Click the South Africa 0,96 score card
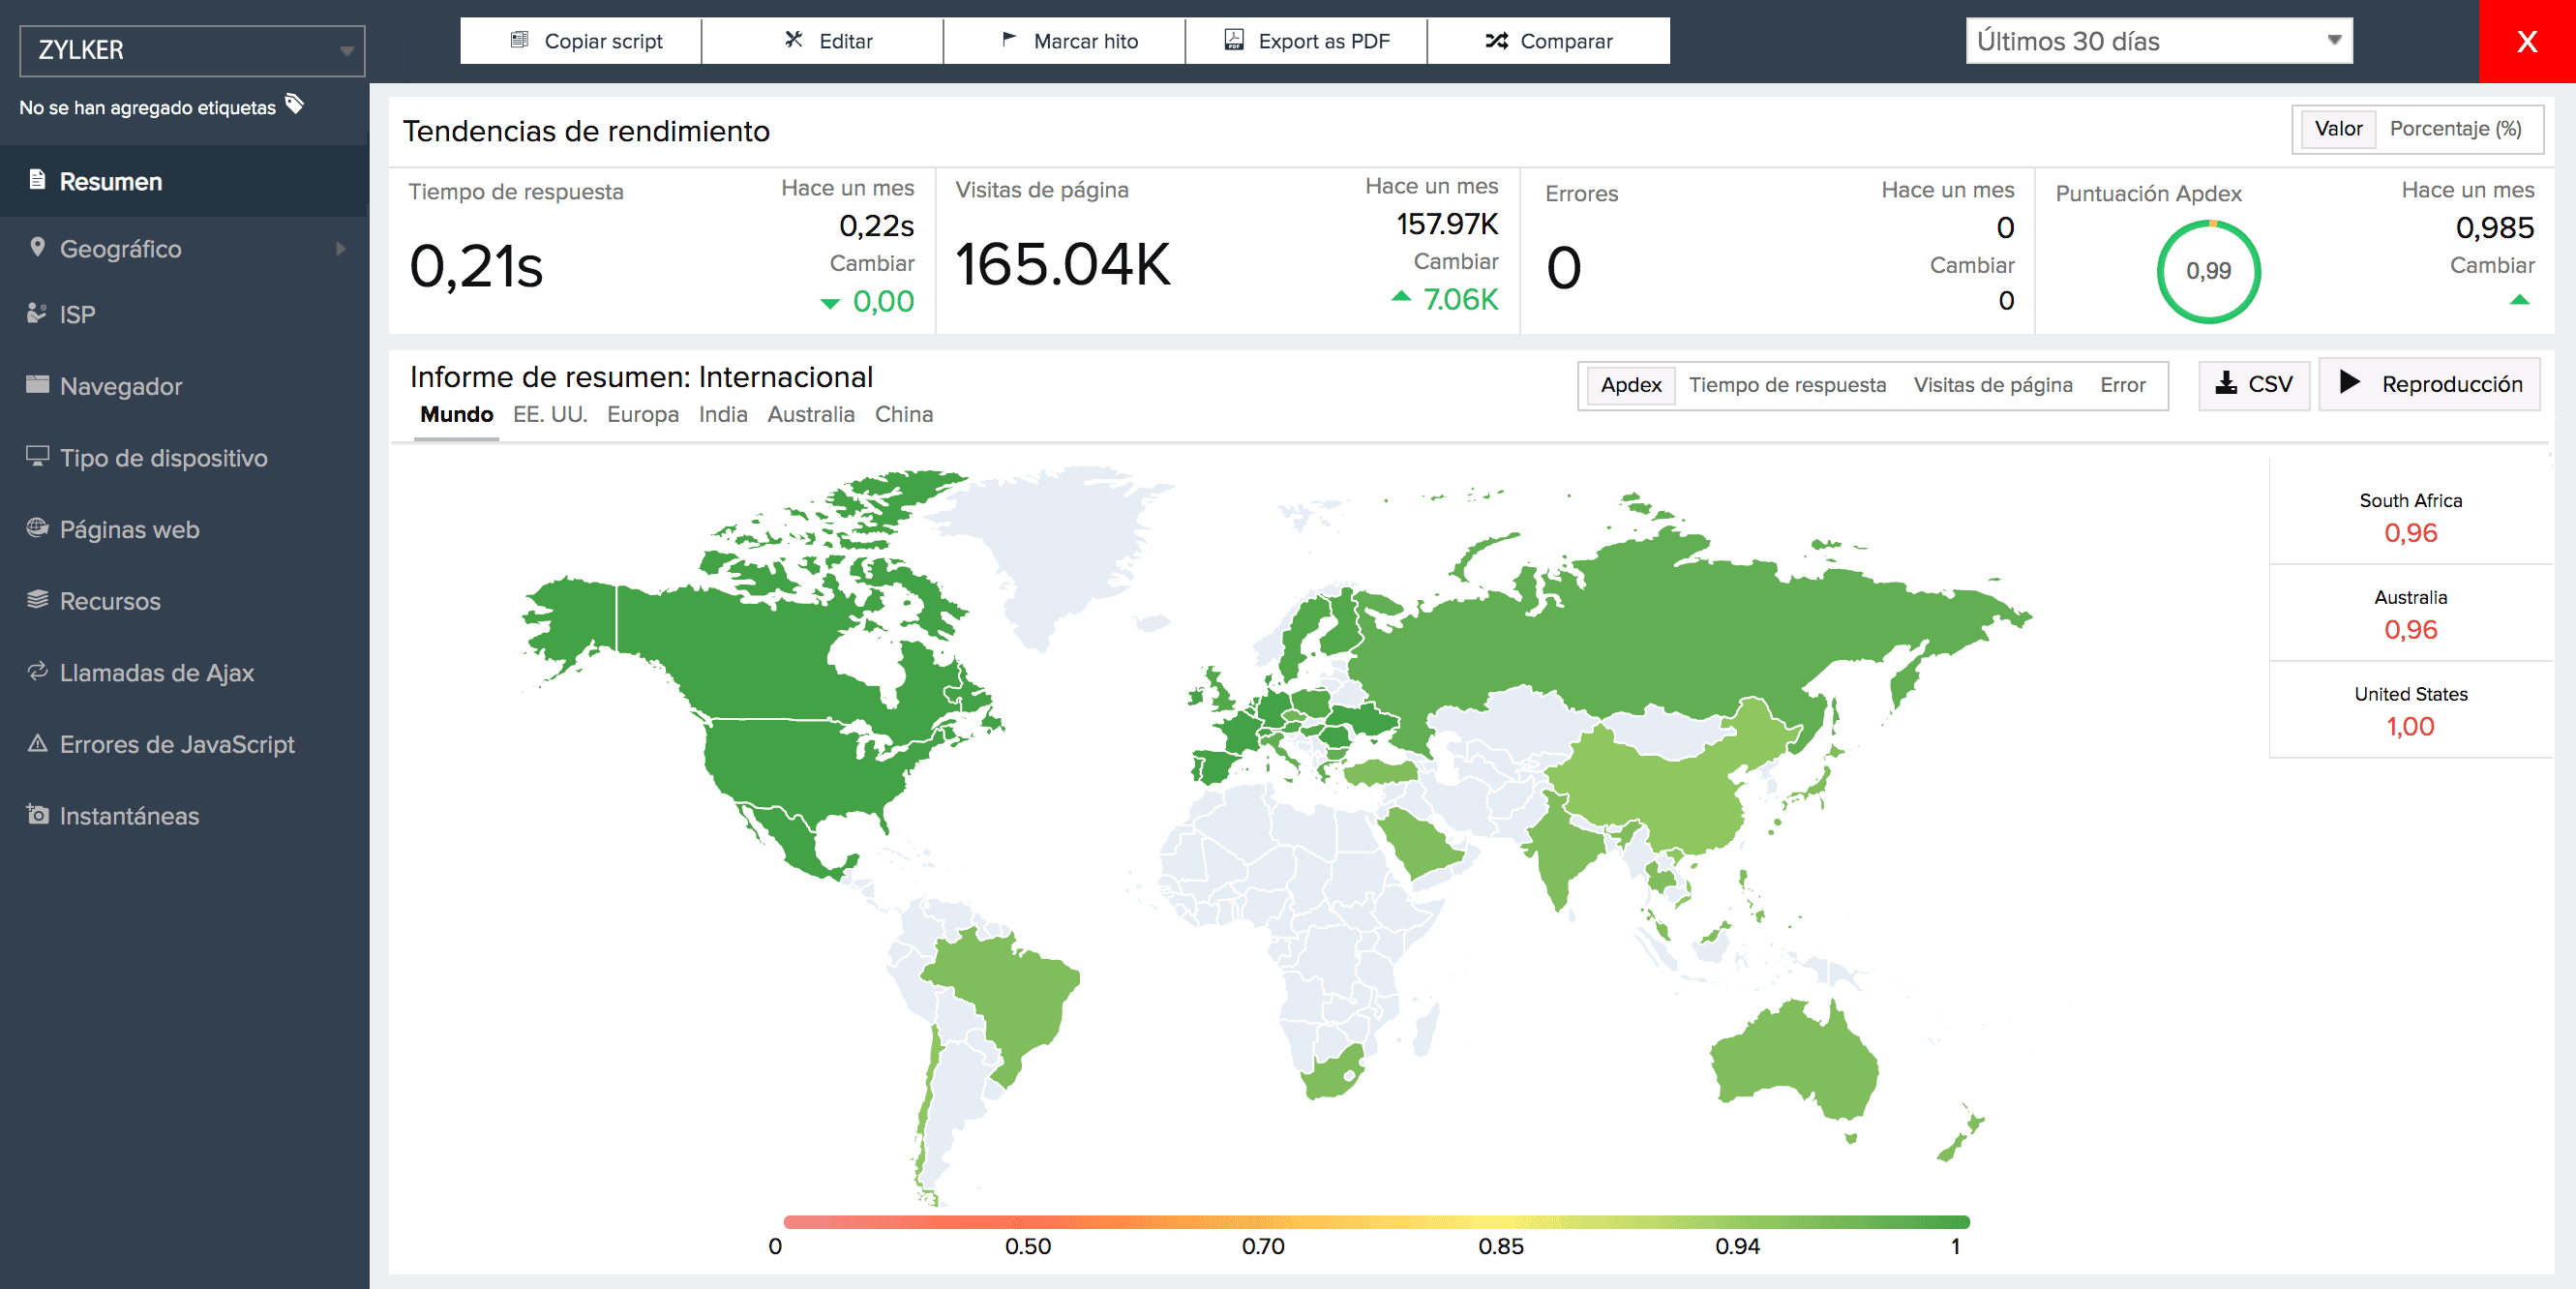 (x=2410, y=516)
